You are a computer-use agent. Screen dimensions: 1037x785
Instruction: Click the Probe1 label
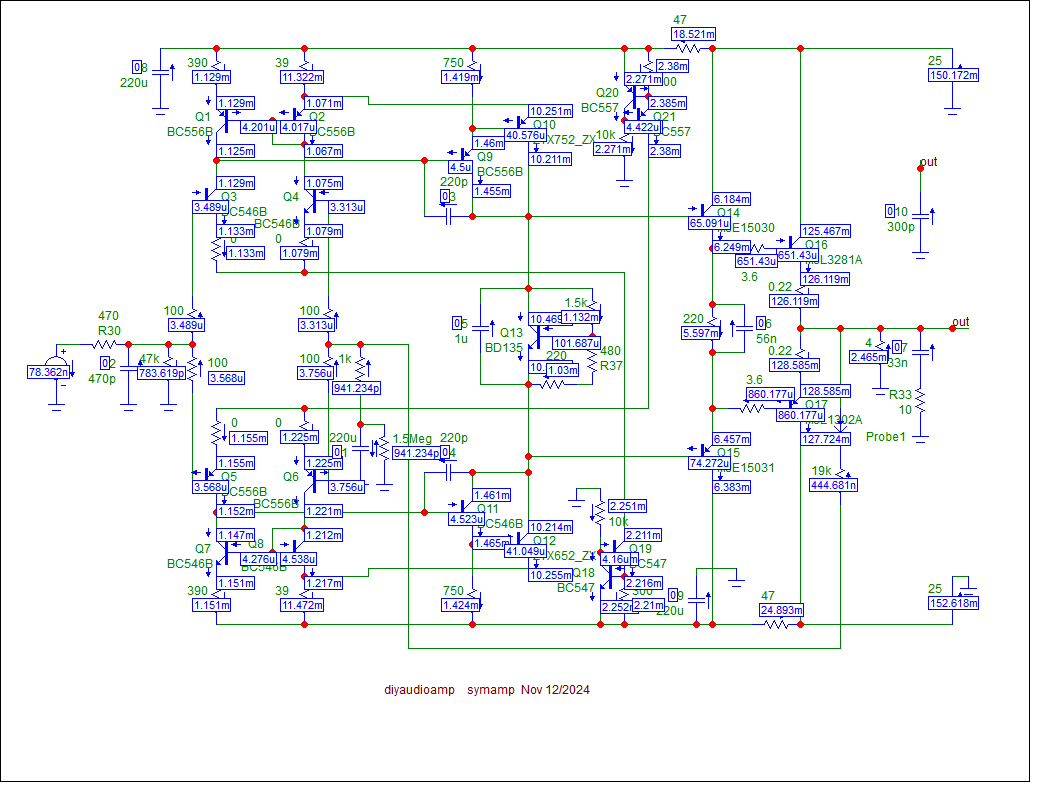click(x=886, y=436)
